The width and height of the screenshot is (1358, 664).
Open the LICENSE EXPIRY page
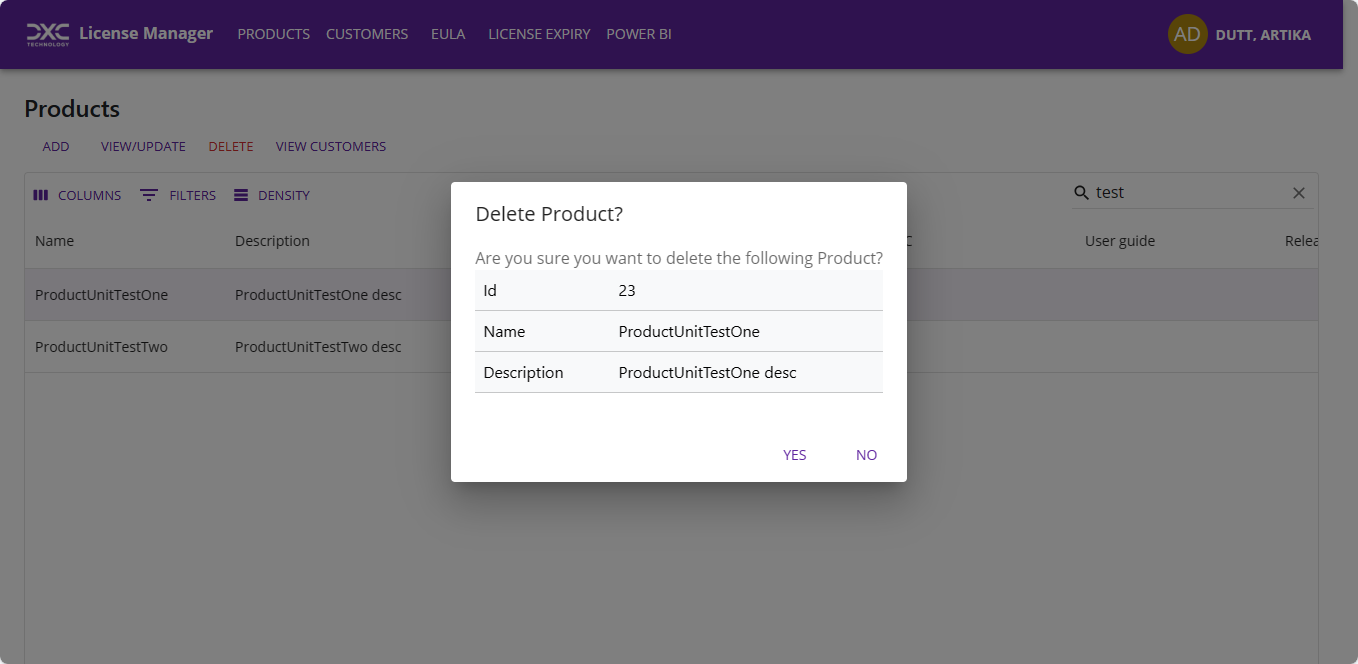point(539,34)
